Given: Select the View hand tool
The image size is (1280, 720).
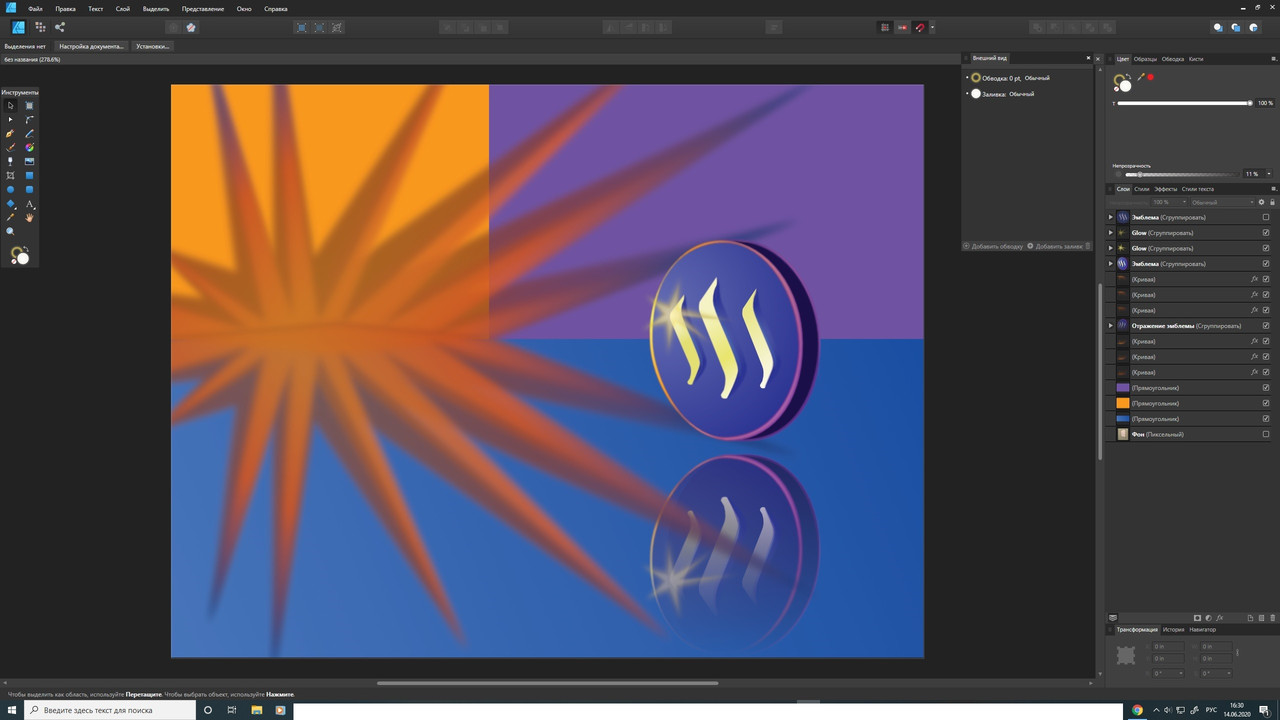Looking at the screenshot, I should (29, 217).
